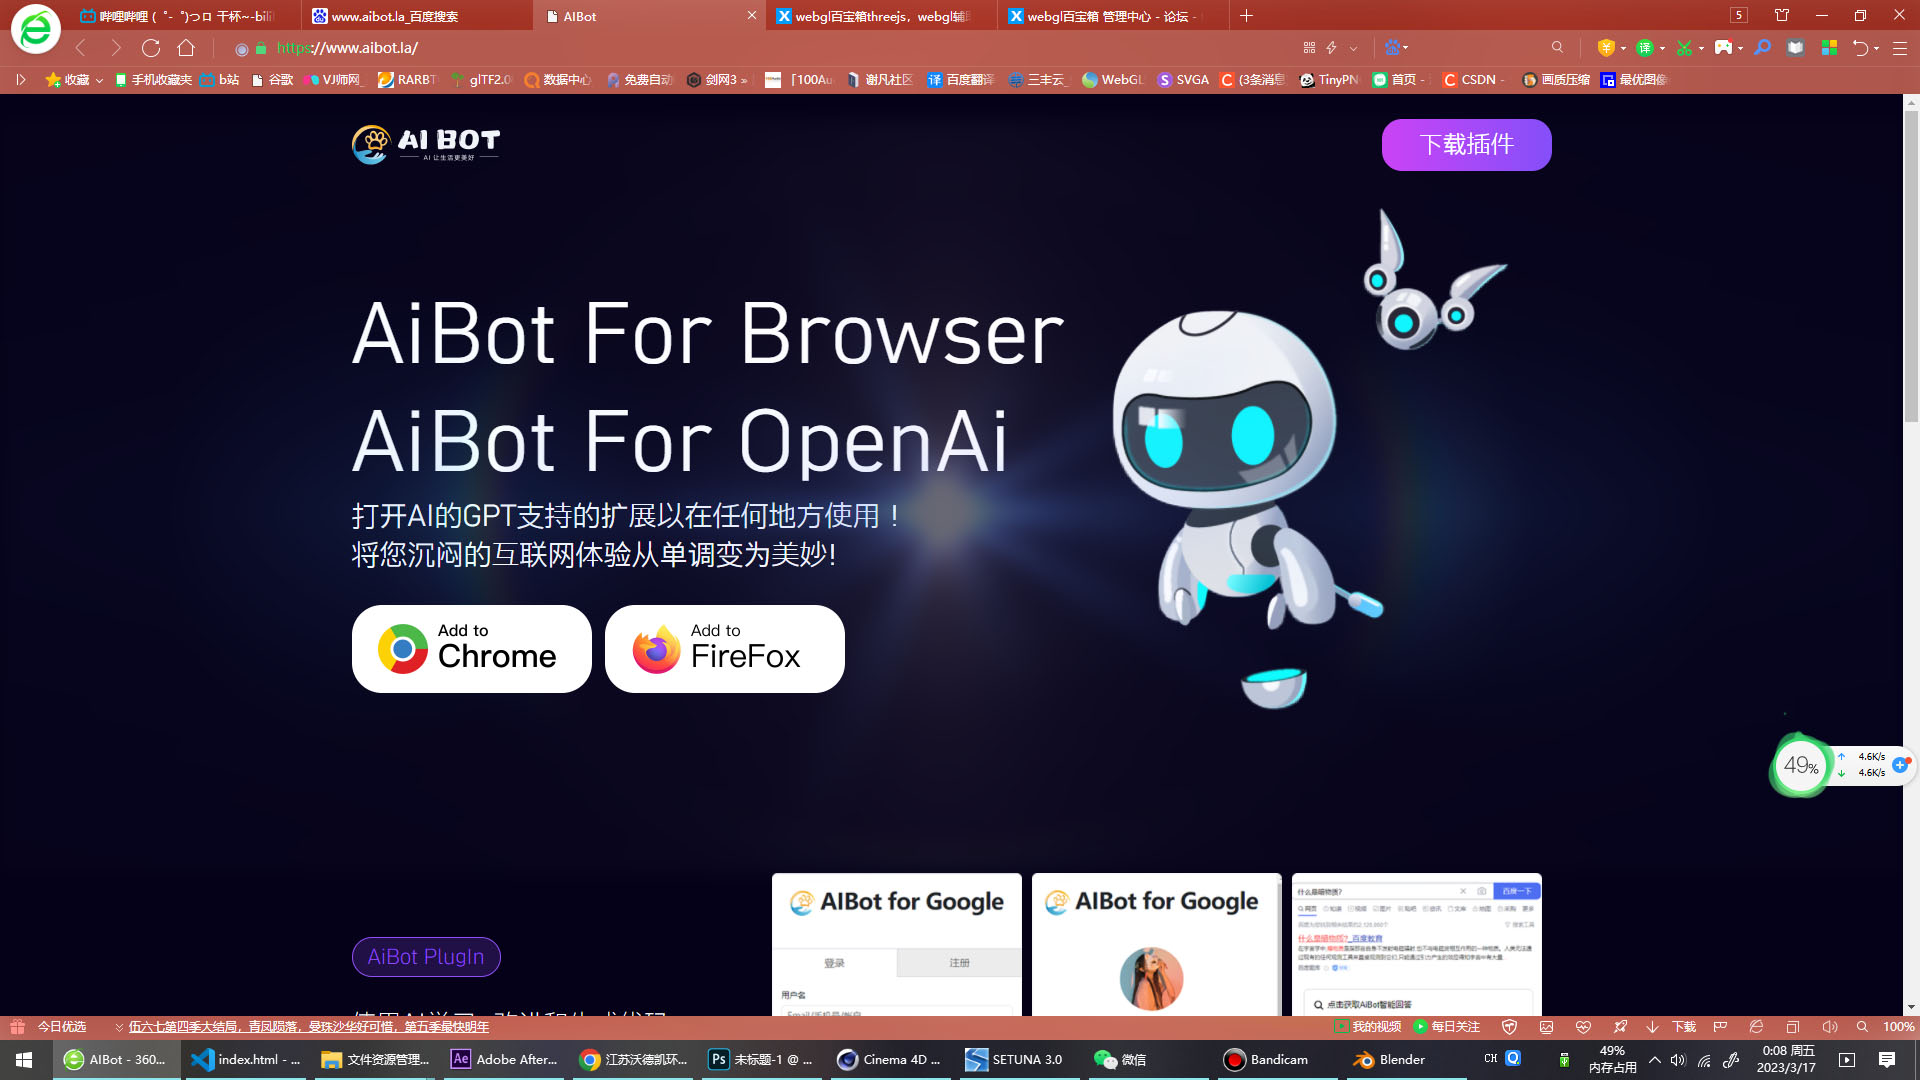1920x1080 pixels.
Task: Switch to the webgl百宝箱 管理中心 tab
Action: pos(1113,16)
